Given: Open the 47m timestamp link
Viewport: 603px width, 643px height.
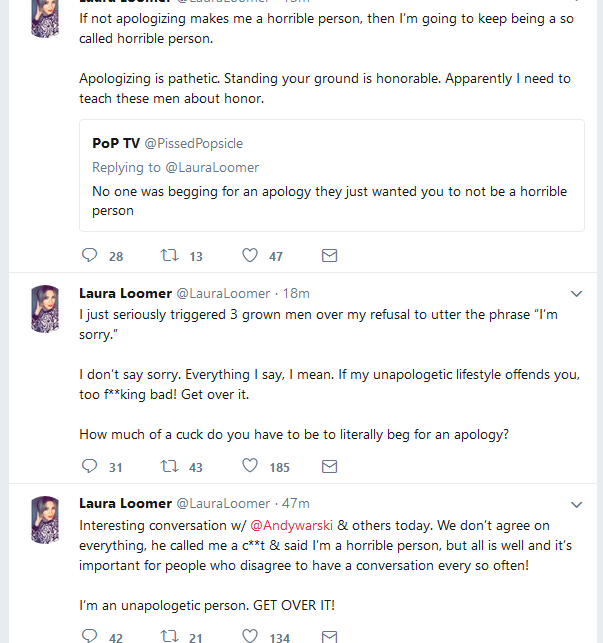Looking at the screenshot, I should 296,504.
